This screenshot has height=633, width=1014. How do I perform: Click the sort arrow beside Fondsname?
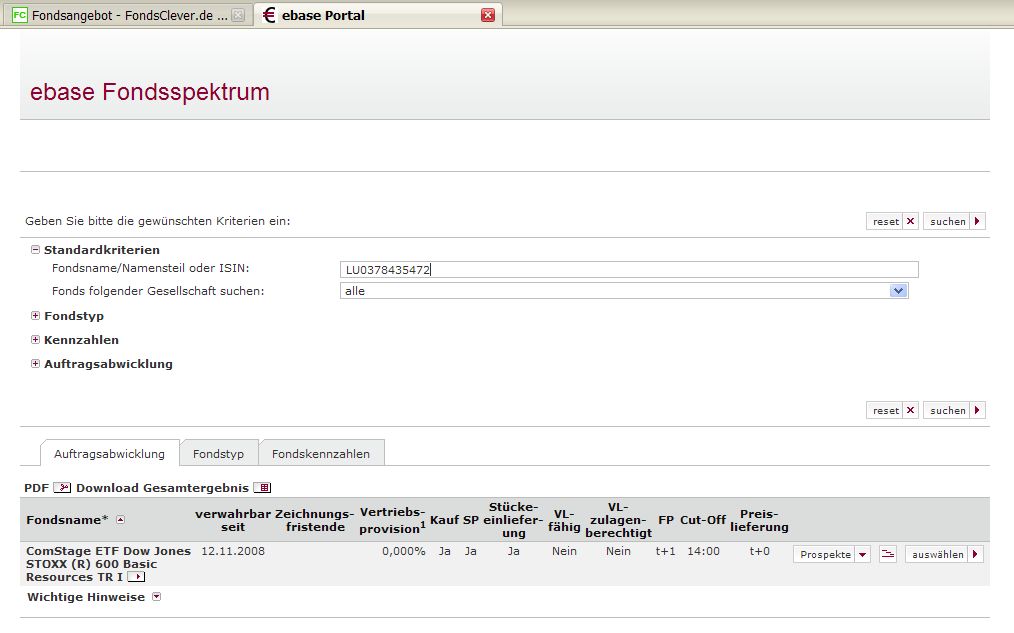tap(120, 519)
